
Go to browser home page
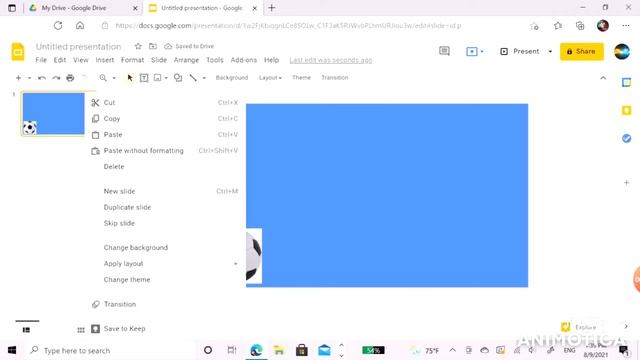(80, 26)
